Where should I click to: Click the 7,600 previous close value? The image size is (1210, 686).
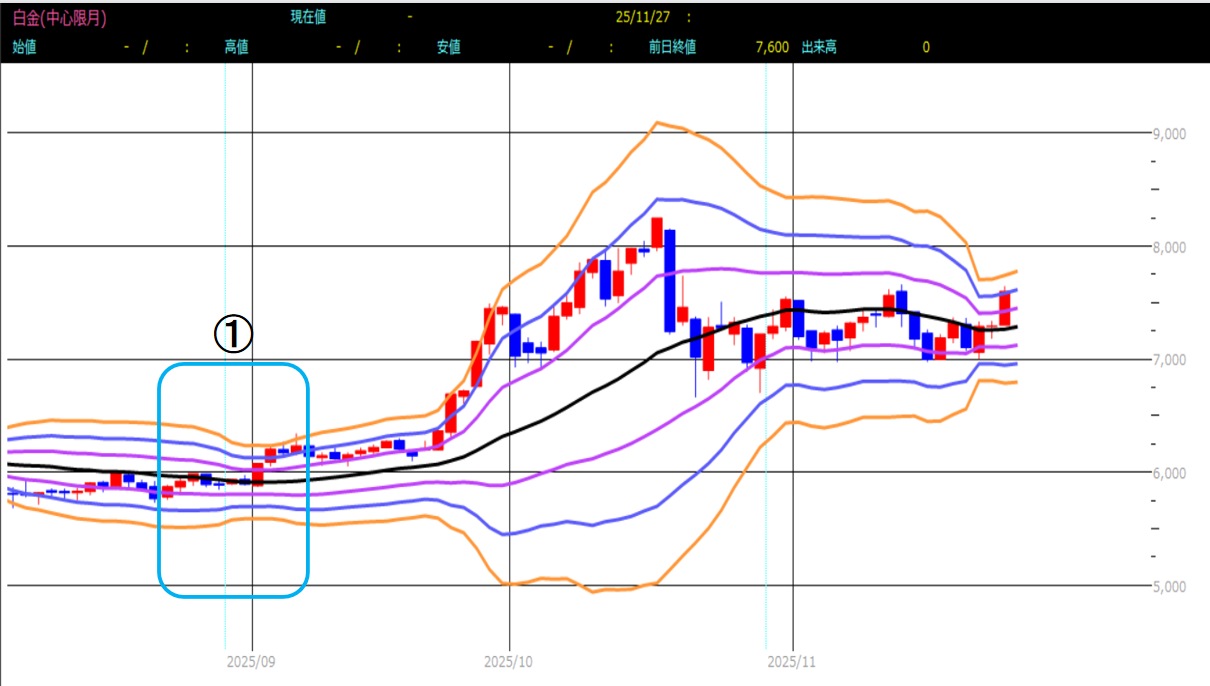click(x=772, y=47)
